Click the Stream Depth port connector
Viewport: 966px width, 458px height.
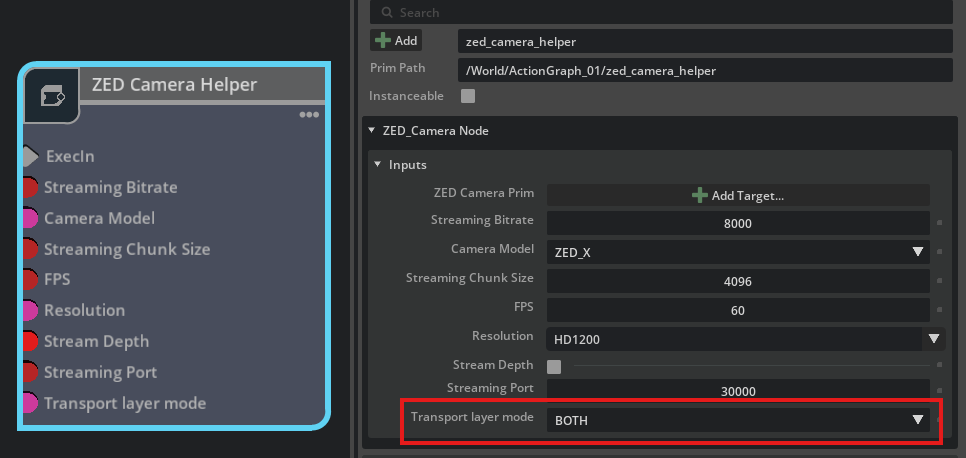click(x=30, y=341)
